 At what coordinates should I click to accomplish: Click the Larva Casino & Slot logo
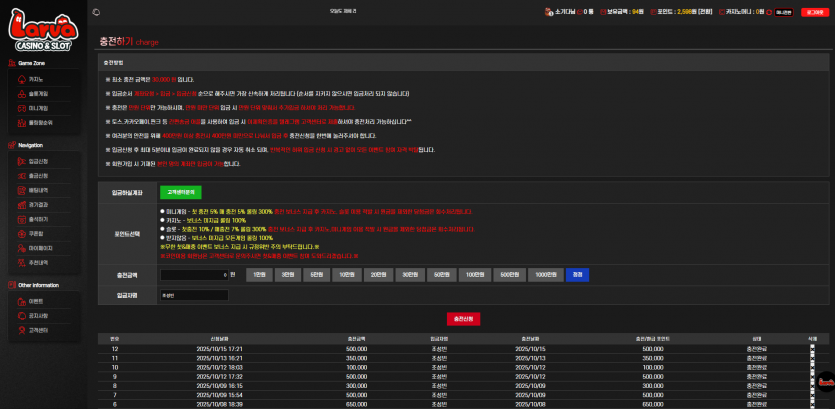(x=43, y=30)
